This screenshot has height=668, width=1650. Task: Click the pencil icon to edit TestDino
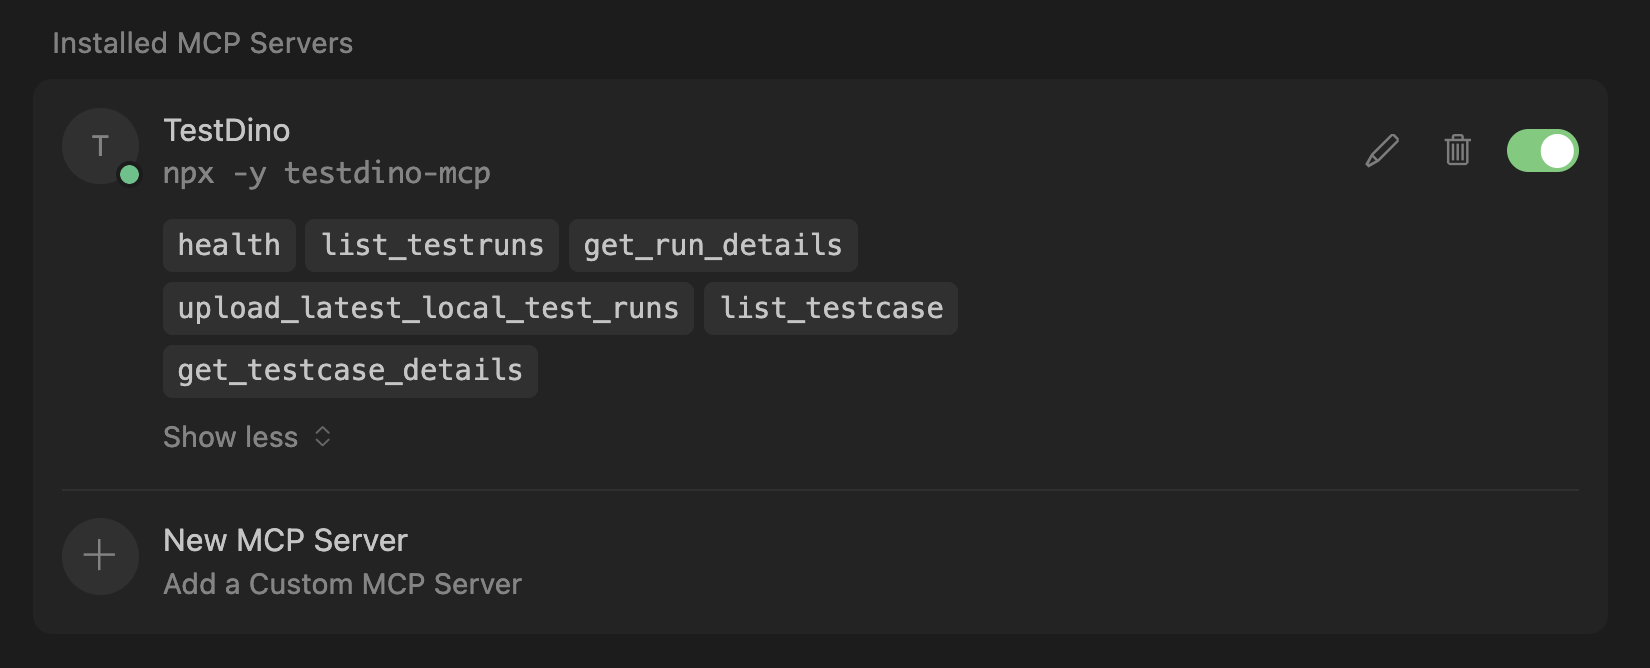[x=1381, y=150]
